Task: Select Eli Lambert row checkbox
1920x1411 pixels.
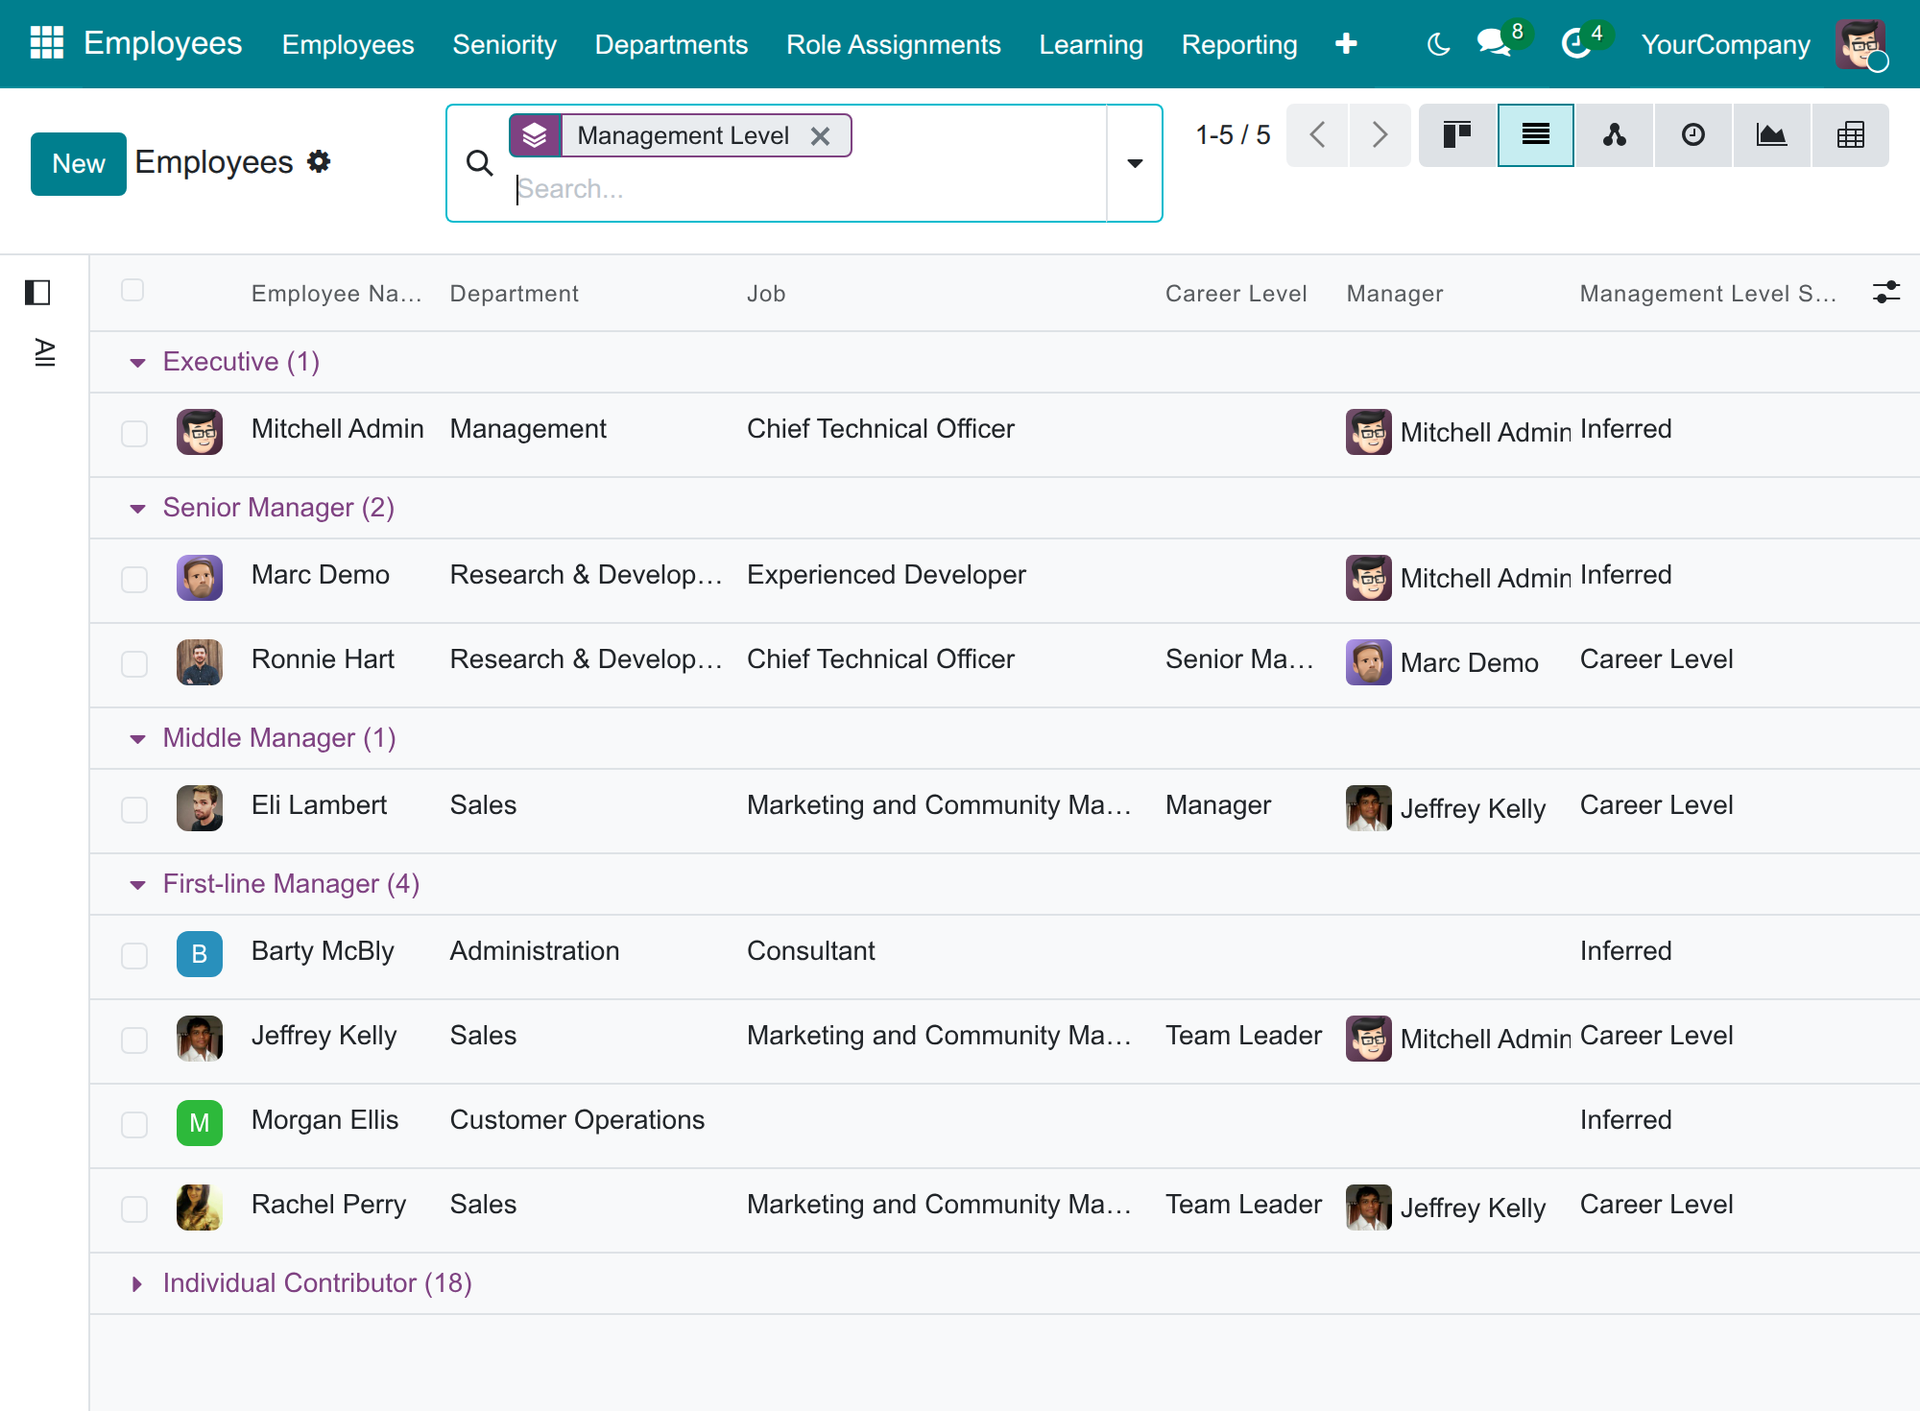Action: click(134, 809)
